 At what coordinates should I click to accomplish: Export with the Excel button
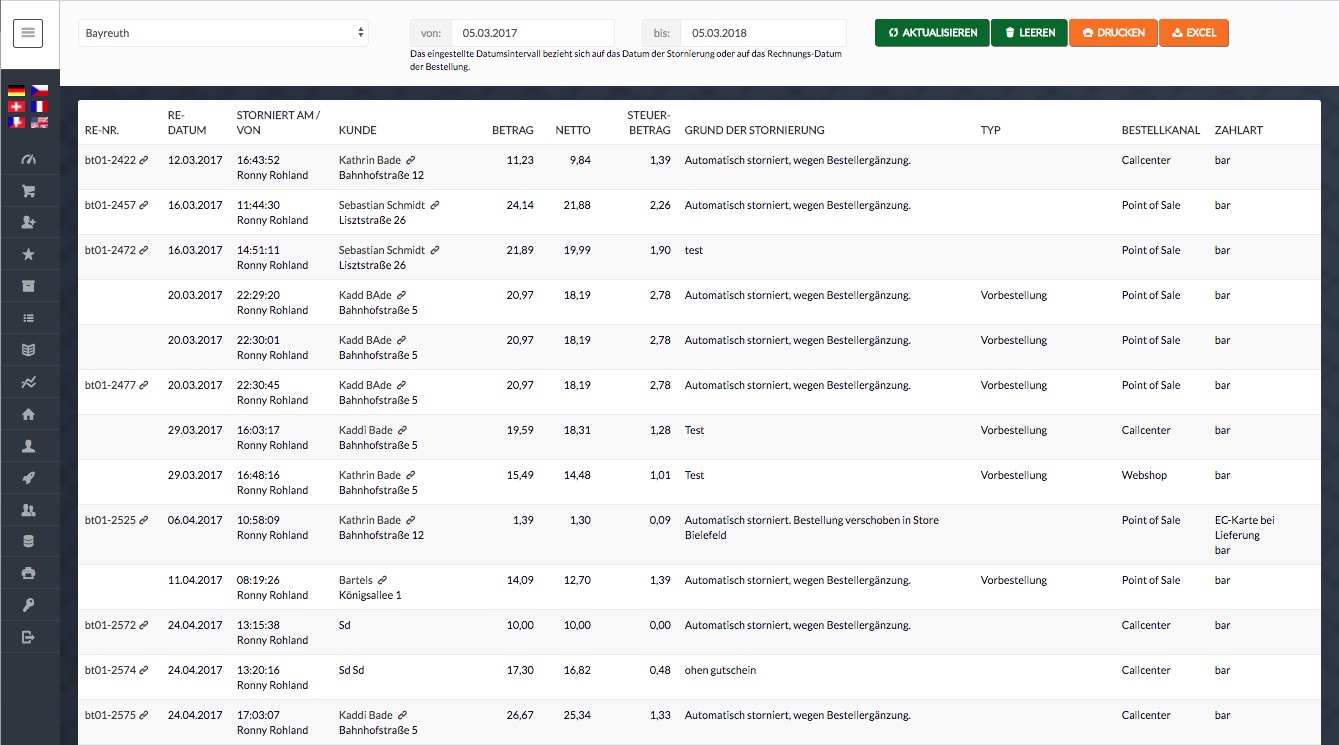click(x=1194, y=33)
